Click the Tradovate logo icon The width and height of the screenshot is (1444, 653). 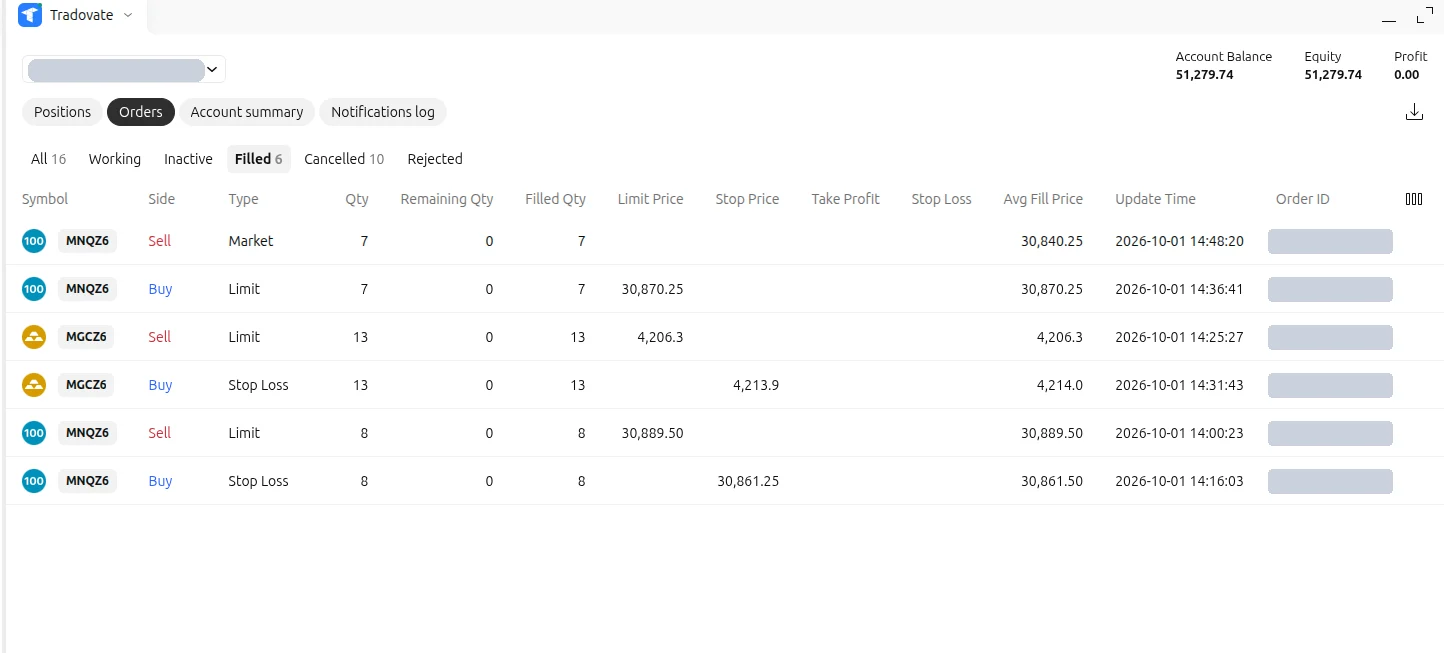click(x=30, y=15)
